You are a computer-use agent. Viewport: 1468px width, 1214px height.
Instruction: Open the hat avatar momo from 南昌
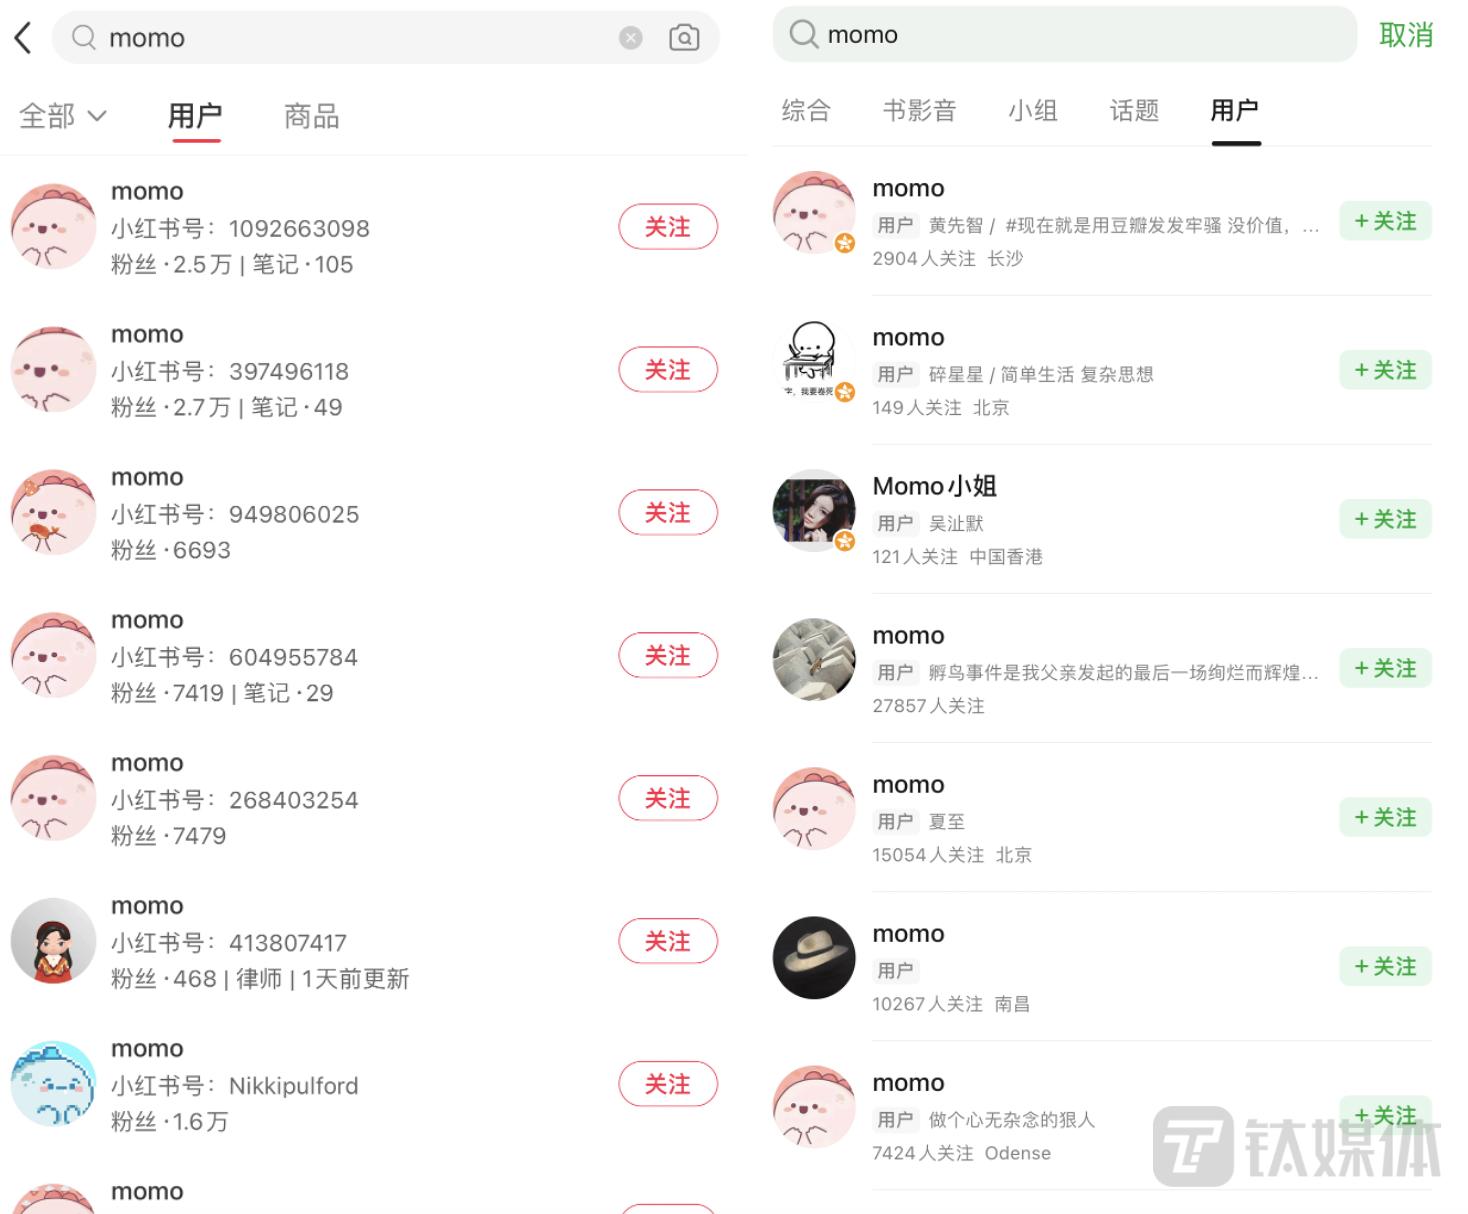click(x=815, y=957)
